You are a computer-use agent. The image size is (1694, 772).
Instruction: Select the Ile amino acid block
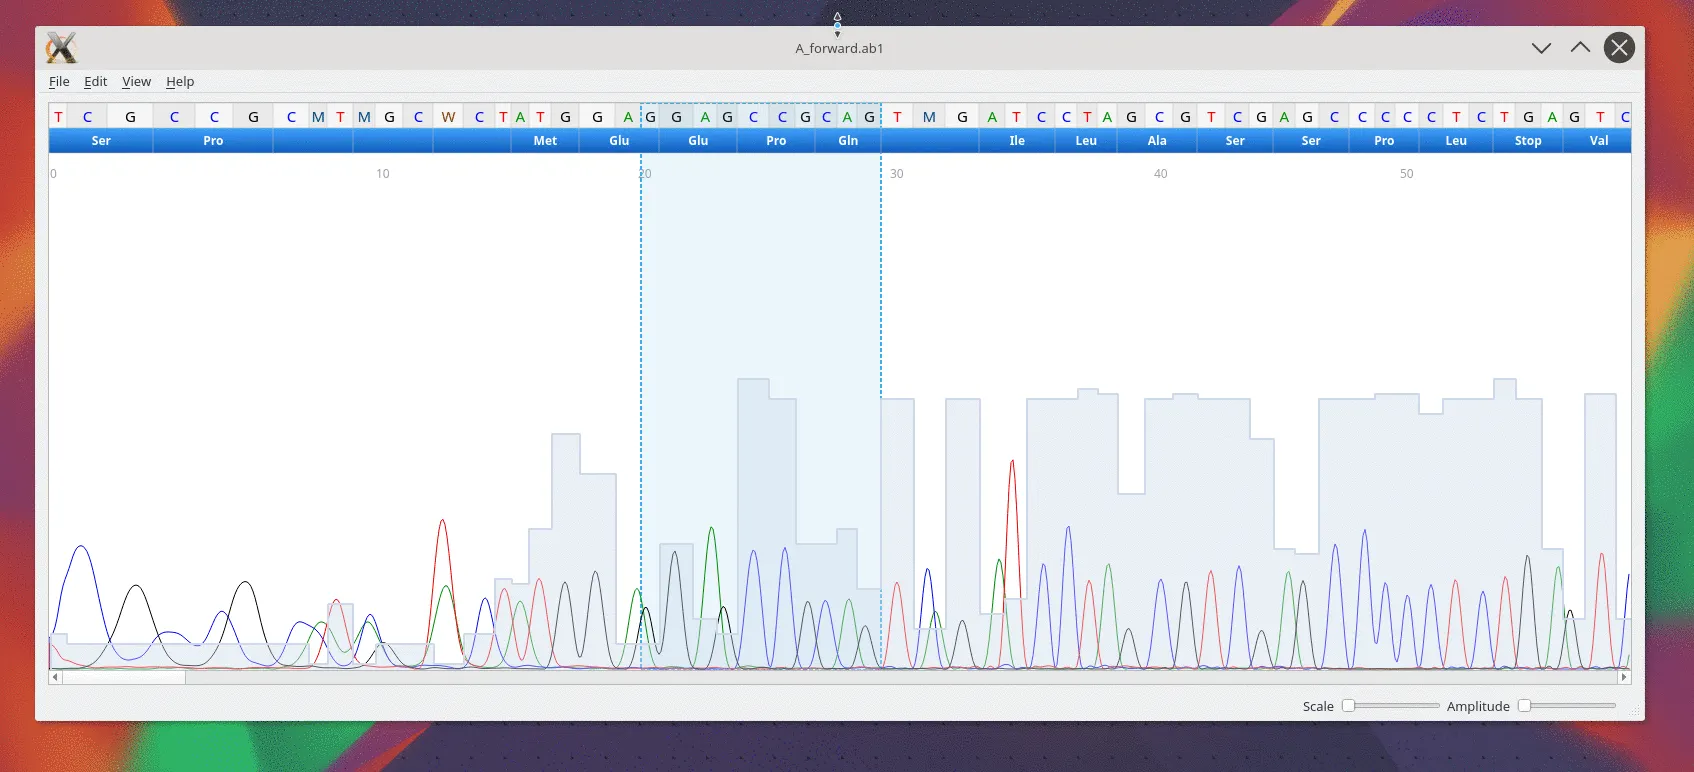click(x=1016, y=141)
